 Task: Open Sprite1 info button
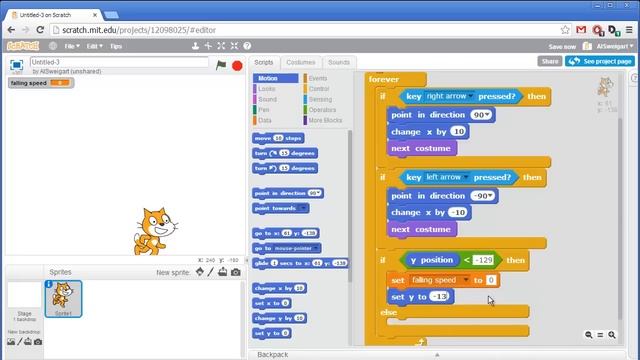[49, 284]
